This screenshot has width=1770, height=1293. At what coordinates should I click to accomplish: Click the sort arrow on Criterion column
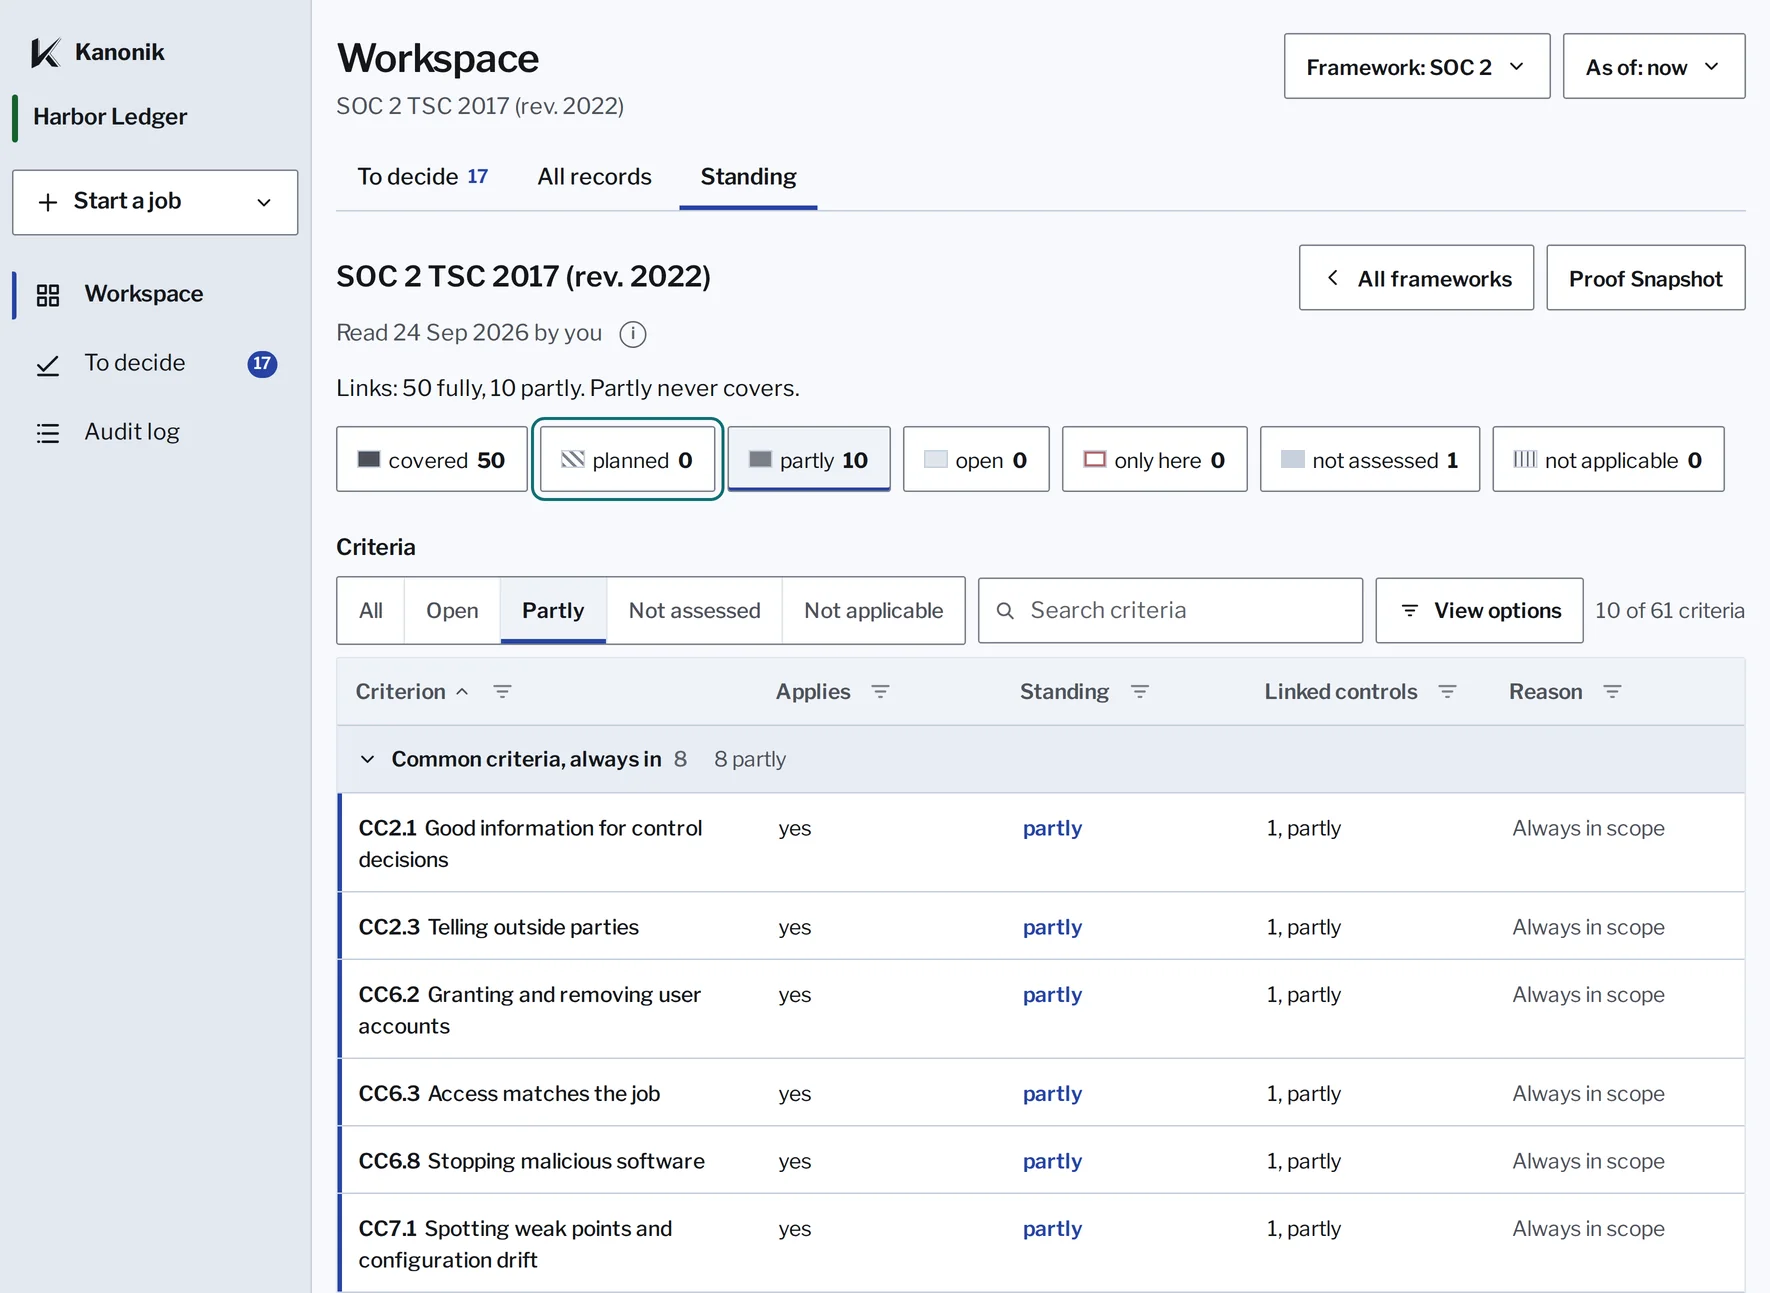pyautogui.click(x=462, y=692)
